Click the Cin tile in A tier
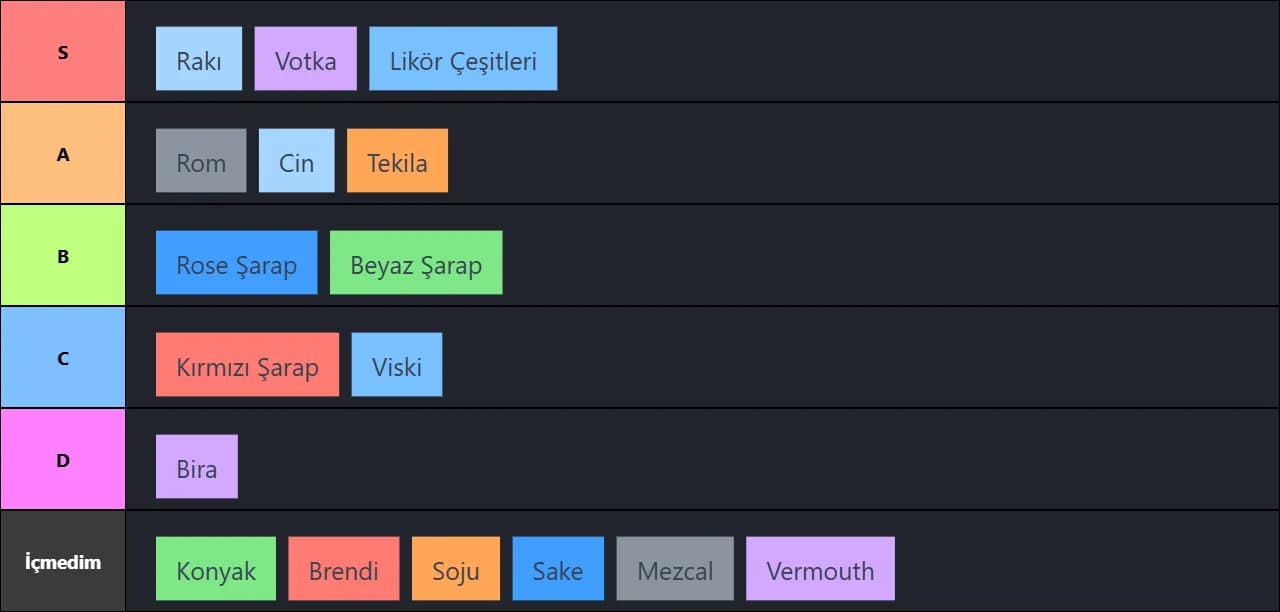Screen dimensions: 1280x612 (296, 161)
